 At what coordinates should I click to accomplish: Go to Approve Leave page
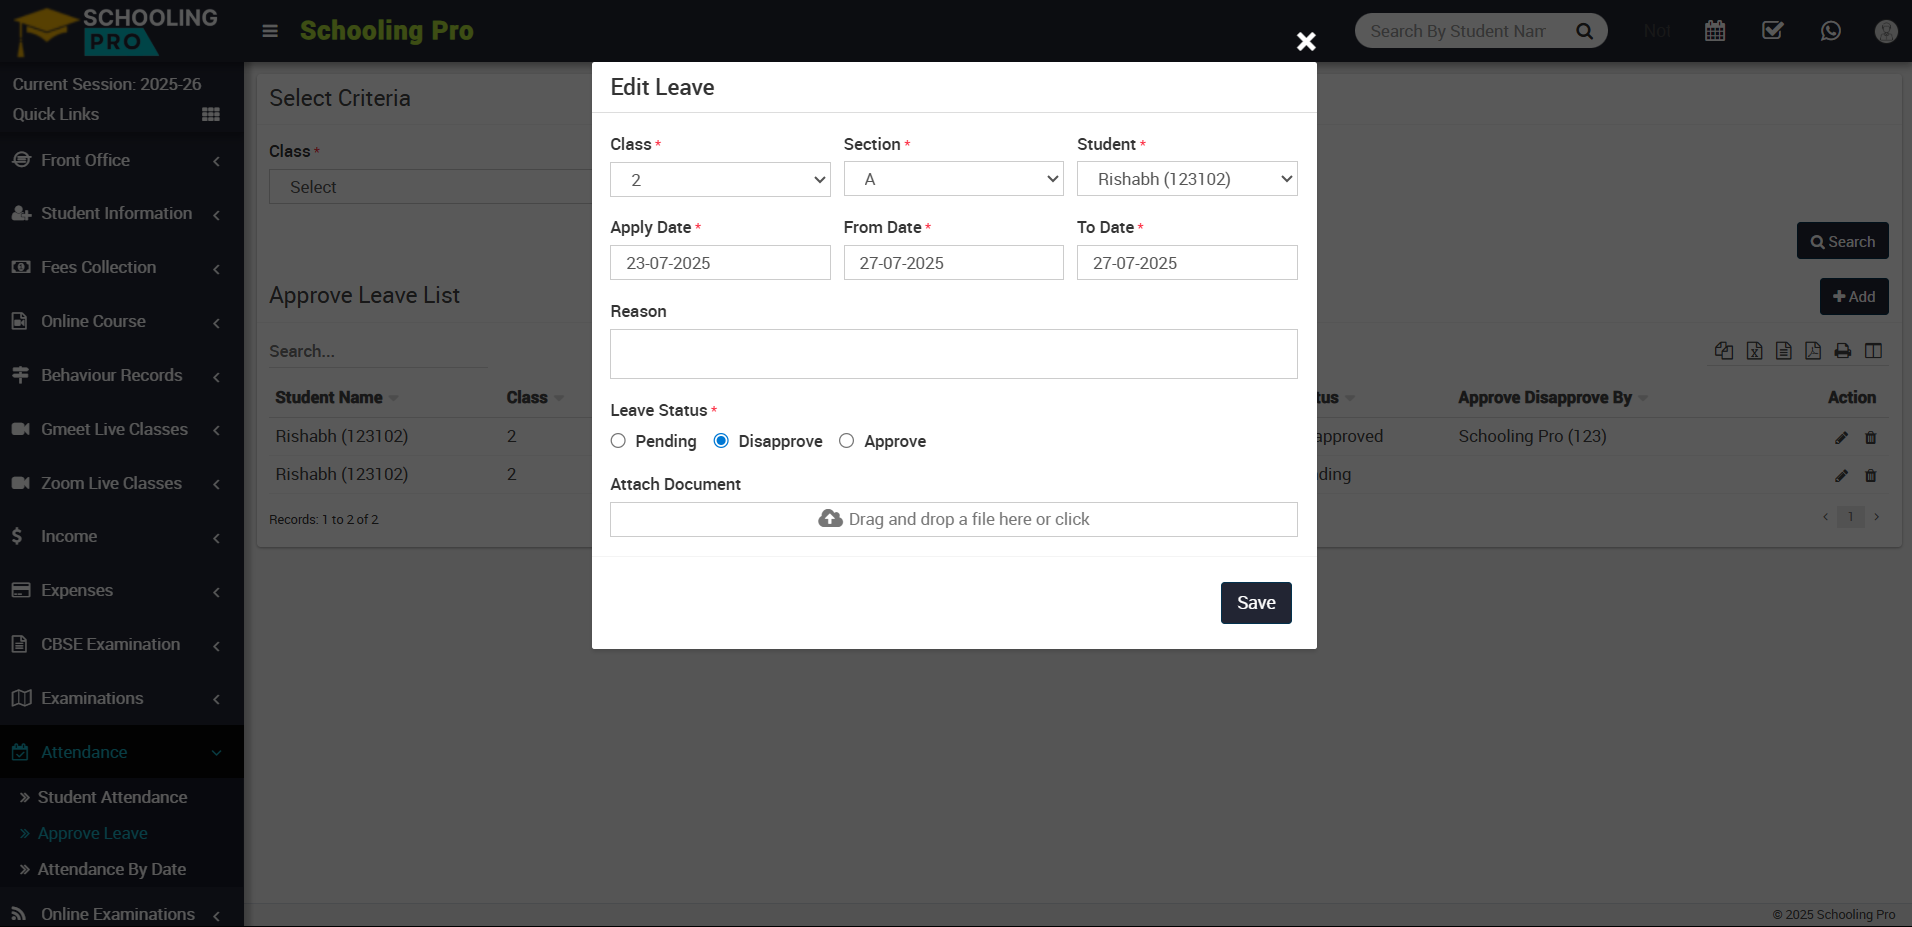coord(92,833)
